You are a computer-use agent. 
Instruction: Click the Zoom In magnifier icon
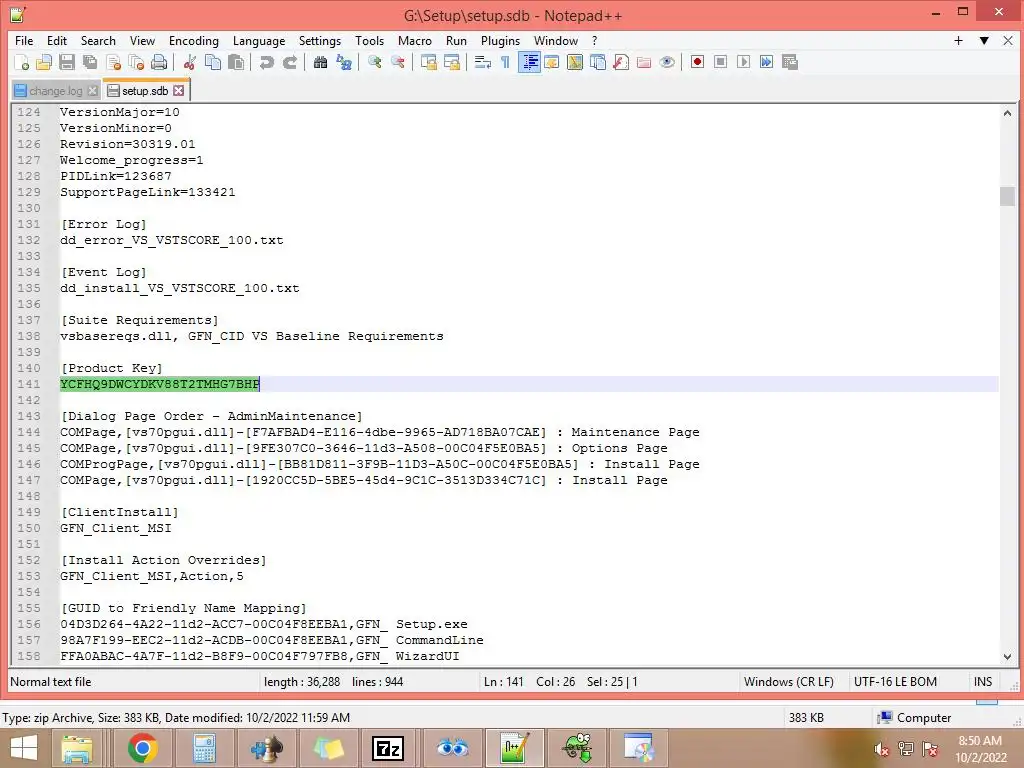(x=374, y=62)
